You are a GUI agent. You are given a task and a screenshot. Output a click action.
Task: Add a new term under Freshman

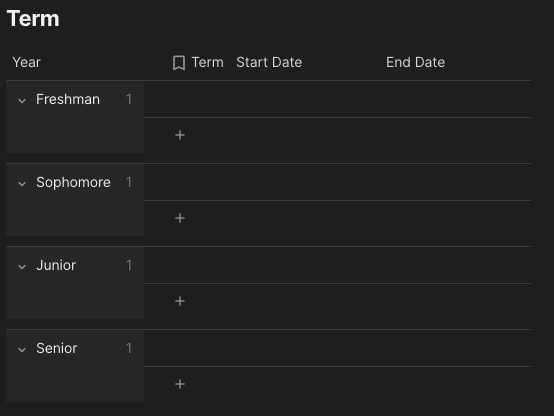(x=180, y=135)
